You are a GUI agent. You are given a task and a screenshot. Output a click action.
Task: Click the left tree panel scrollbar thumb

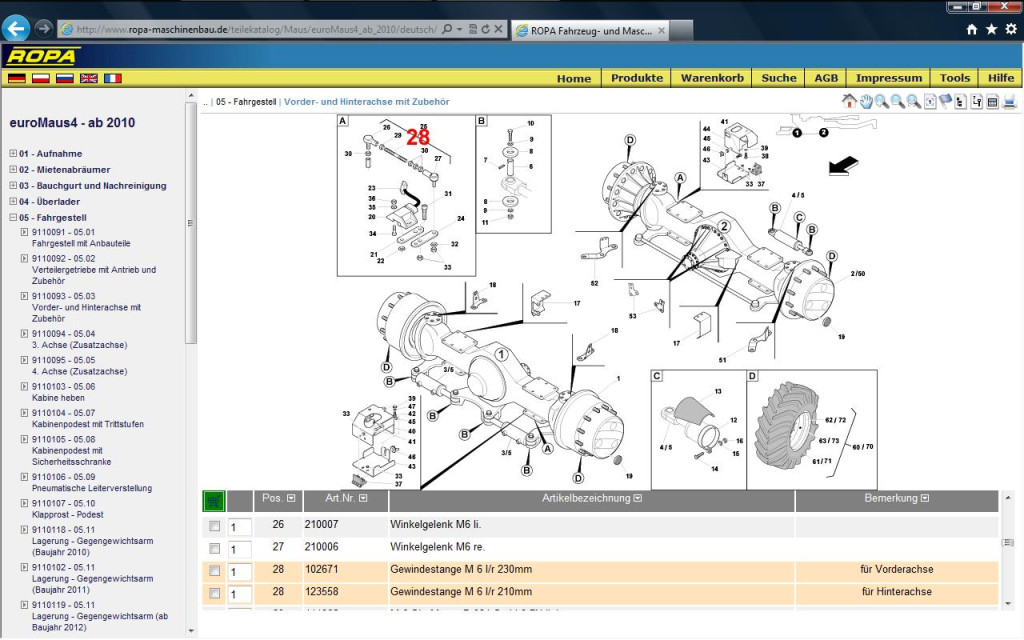(x=191, y=222)
